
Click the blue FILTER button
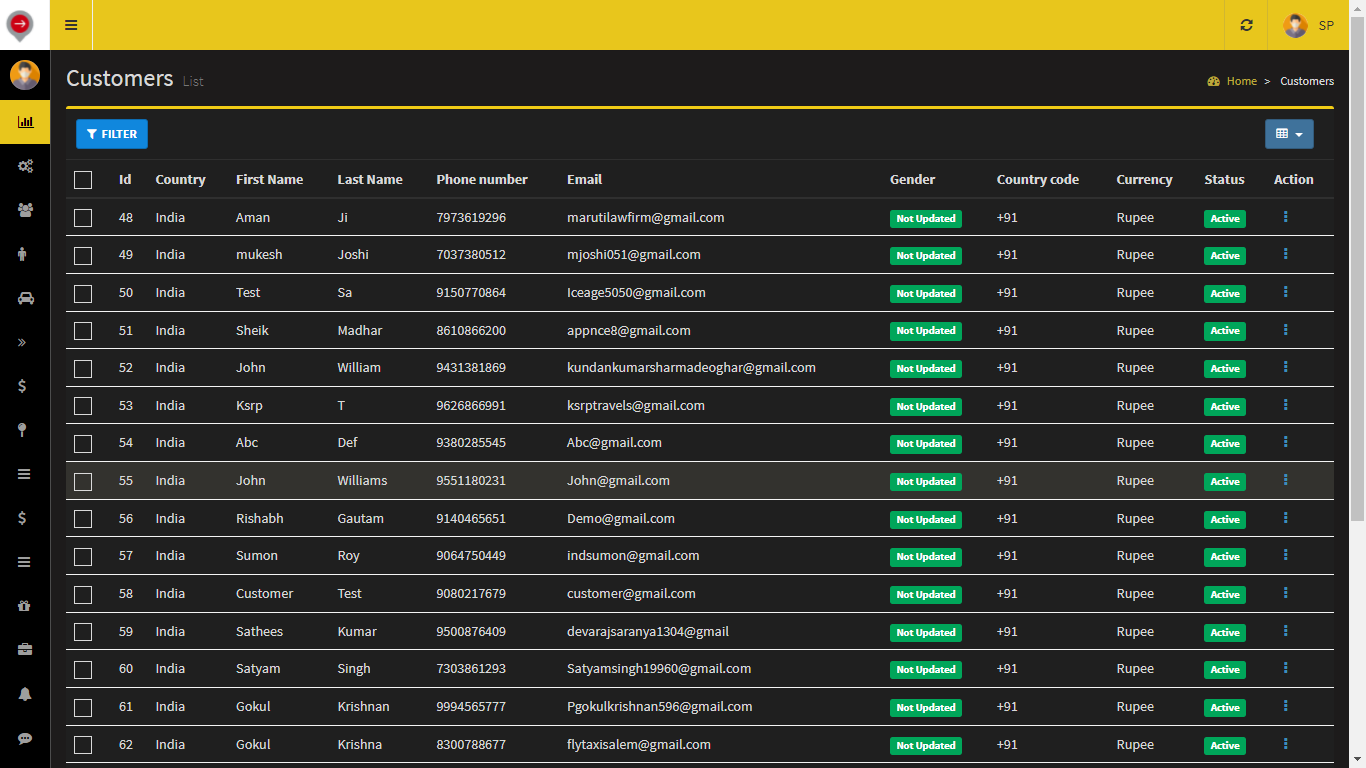click(112, 134)
